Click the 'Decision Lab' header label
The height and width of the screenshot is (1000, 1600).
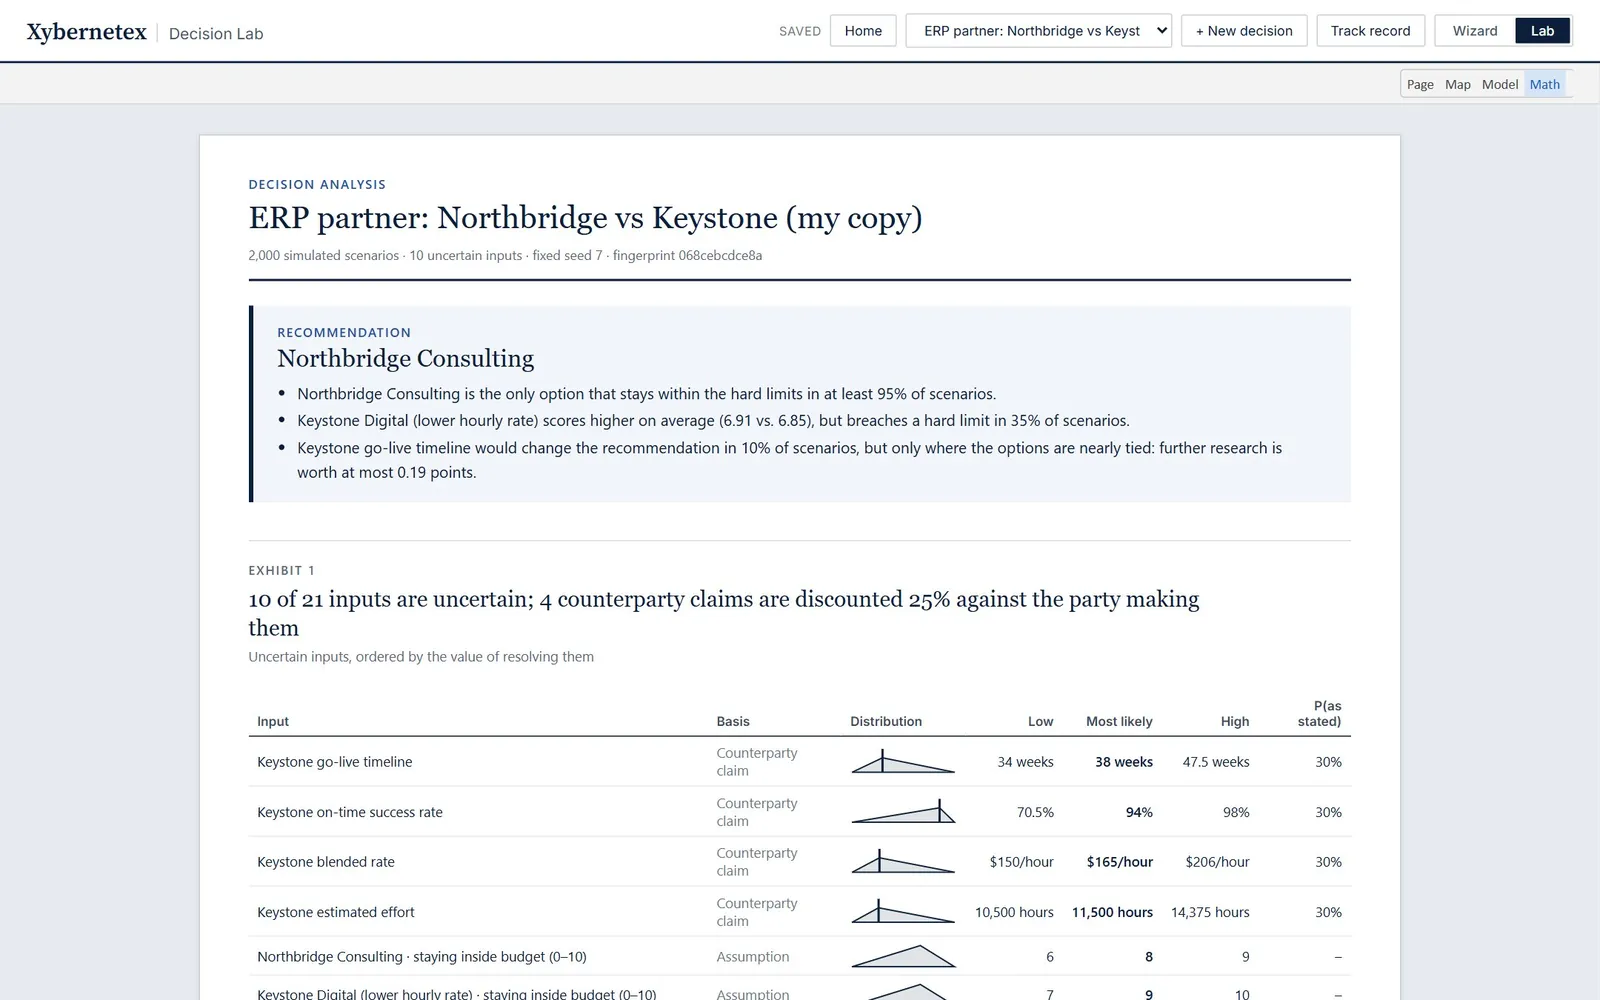coord(216,34)
